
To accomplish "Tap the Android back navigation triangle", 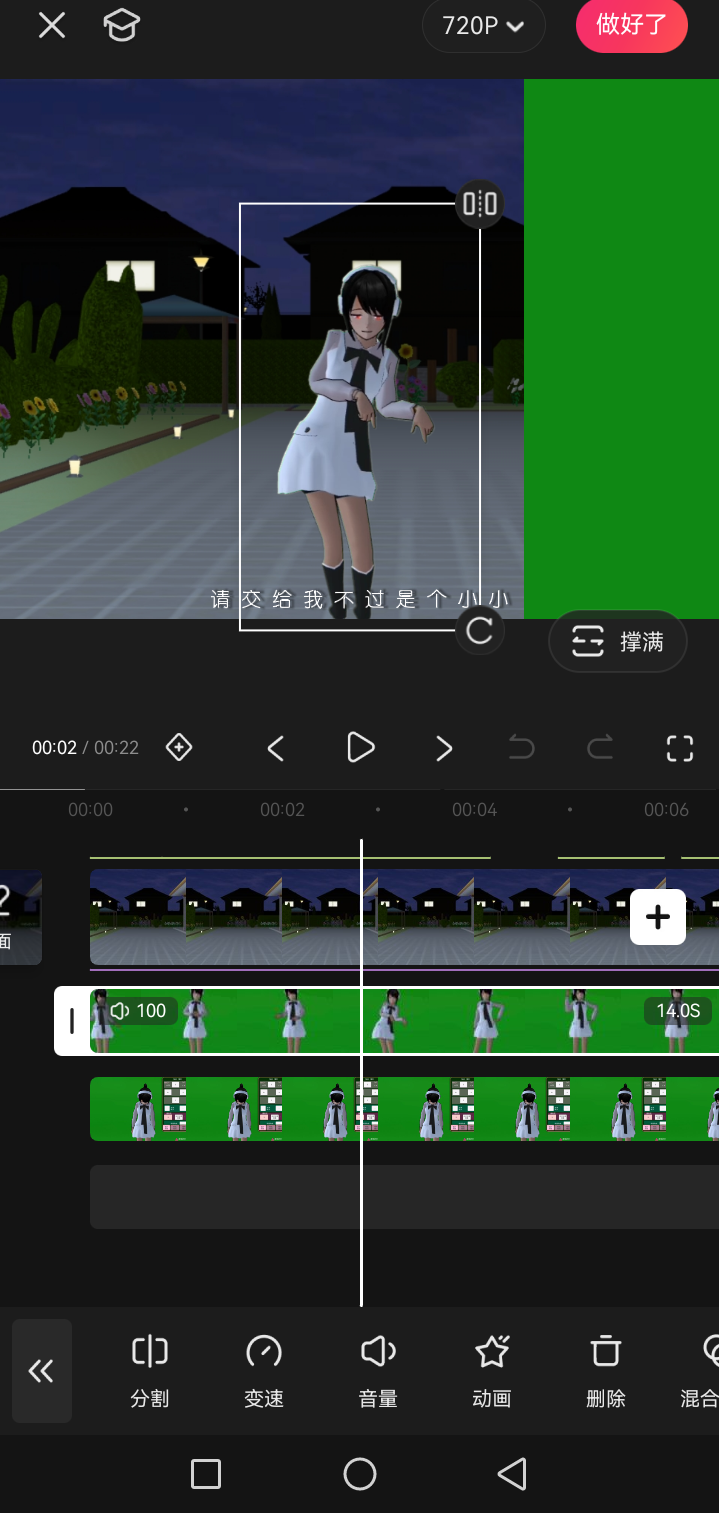I will click(x=512, y=1473).
